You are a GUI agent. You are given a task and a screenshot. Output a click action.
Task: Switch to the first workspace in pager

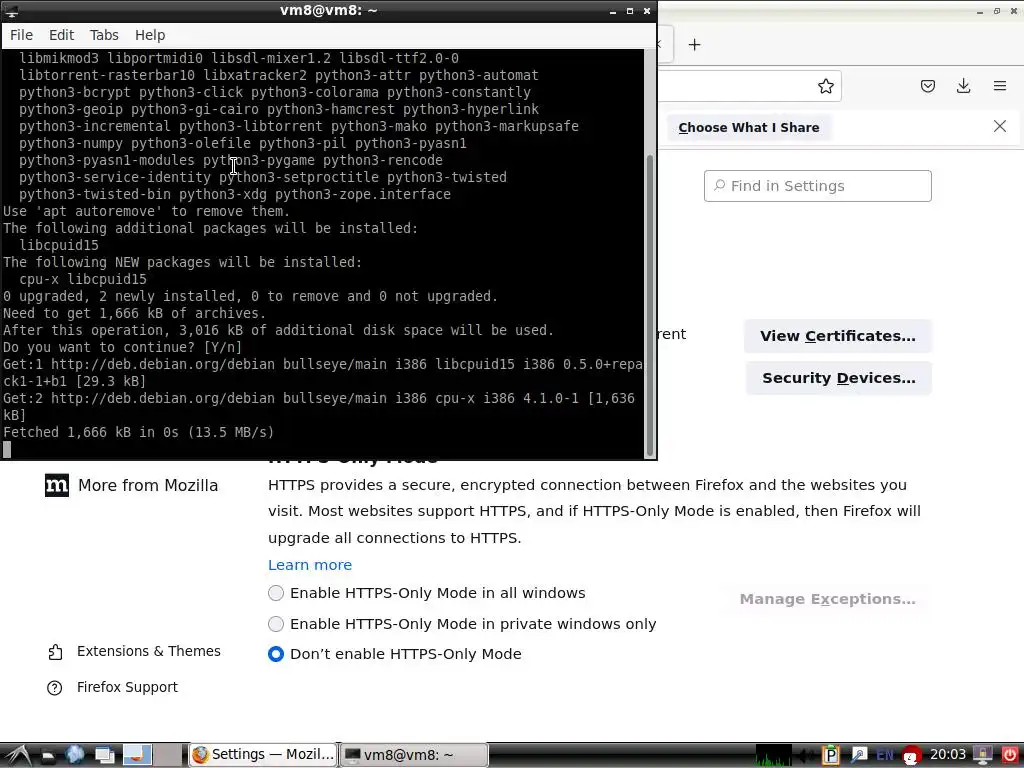click(137, 755)
